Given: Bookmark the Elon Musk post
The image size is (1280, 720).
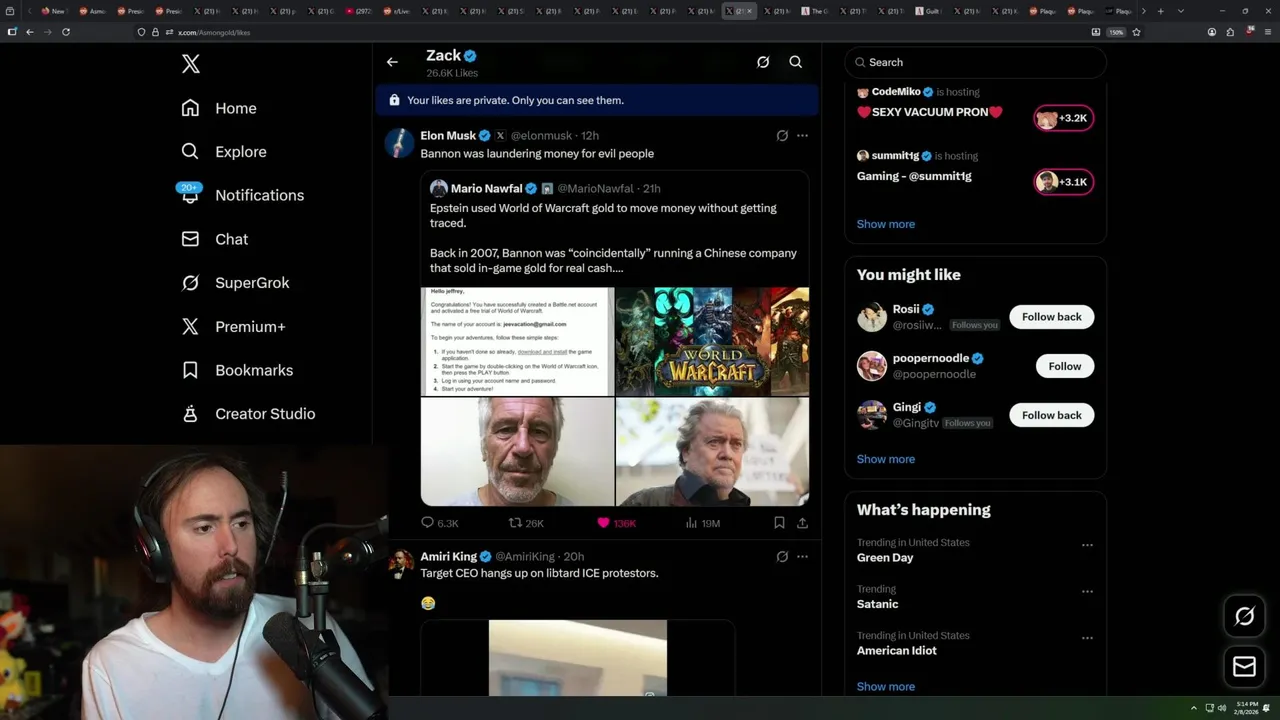Looking at the screenshot, I should tap(779, 523).
